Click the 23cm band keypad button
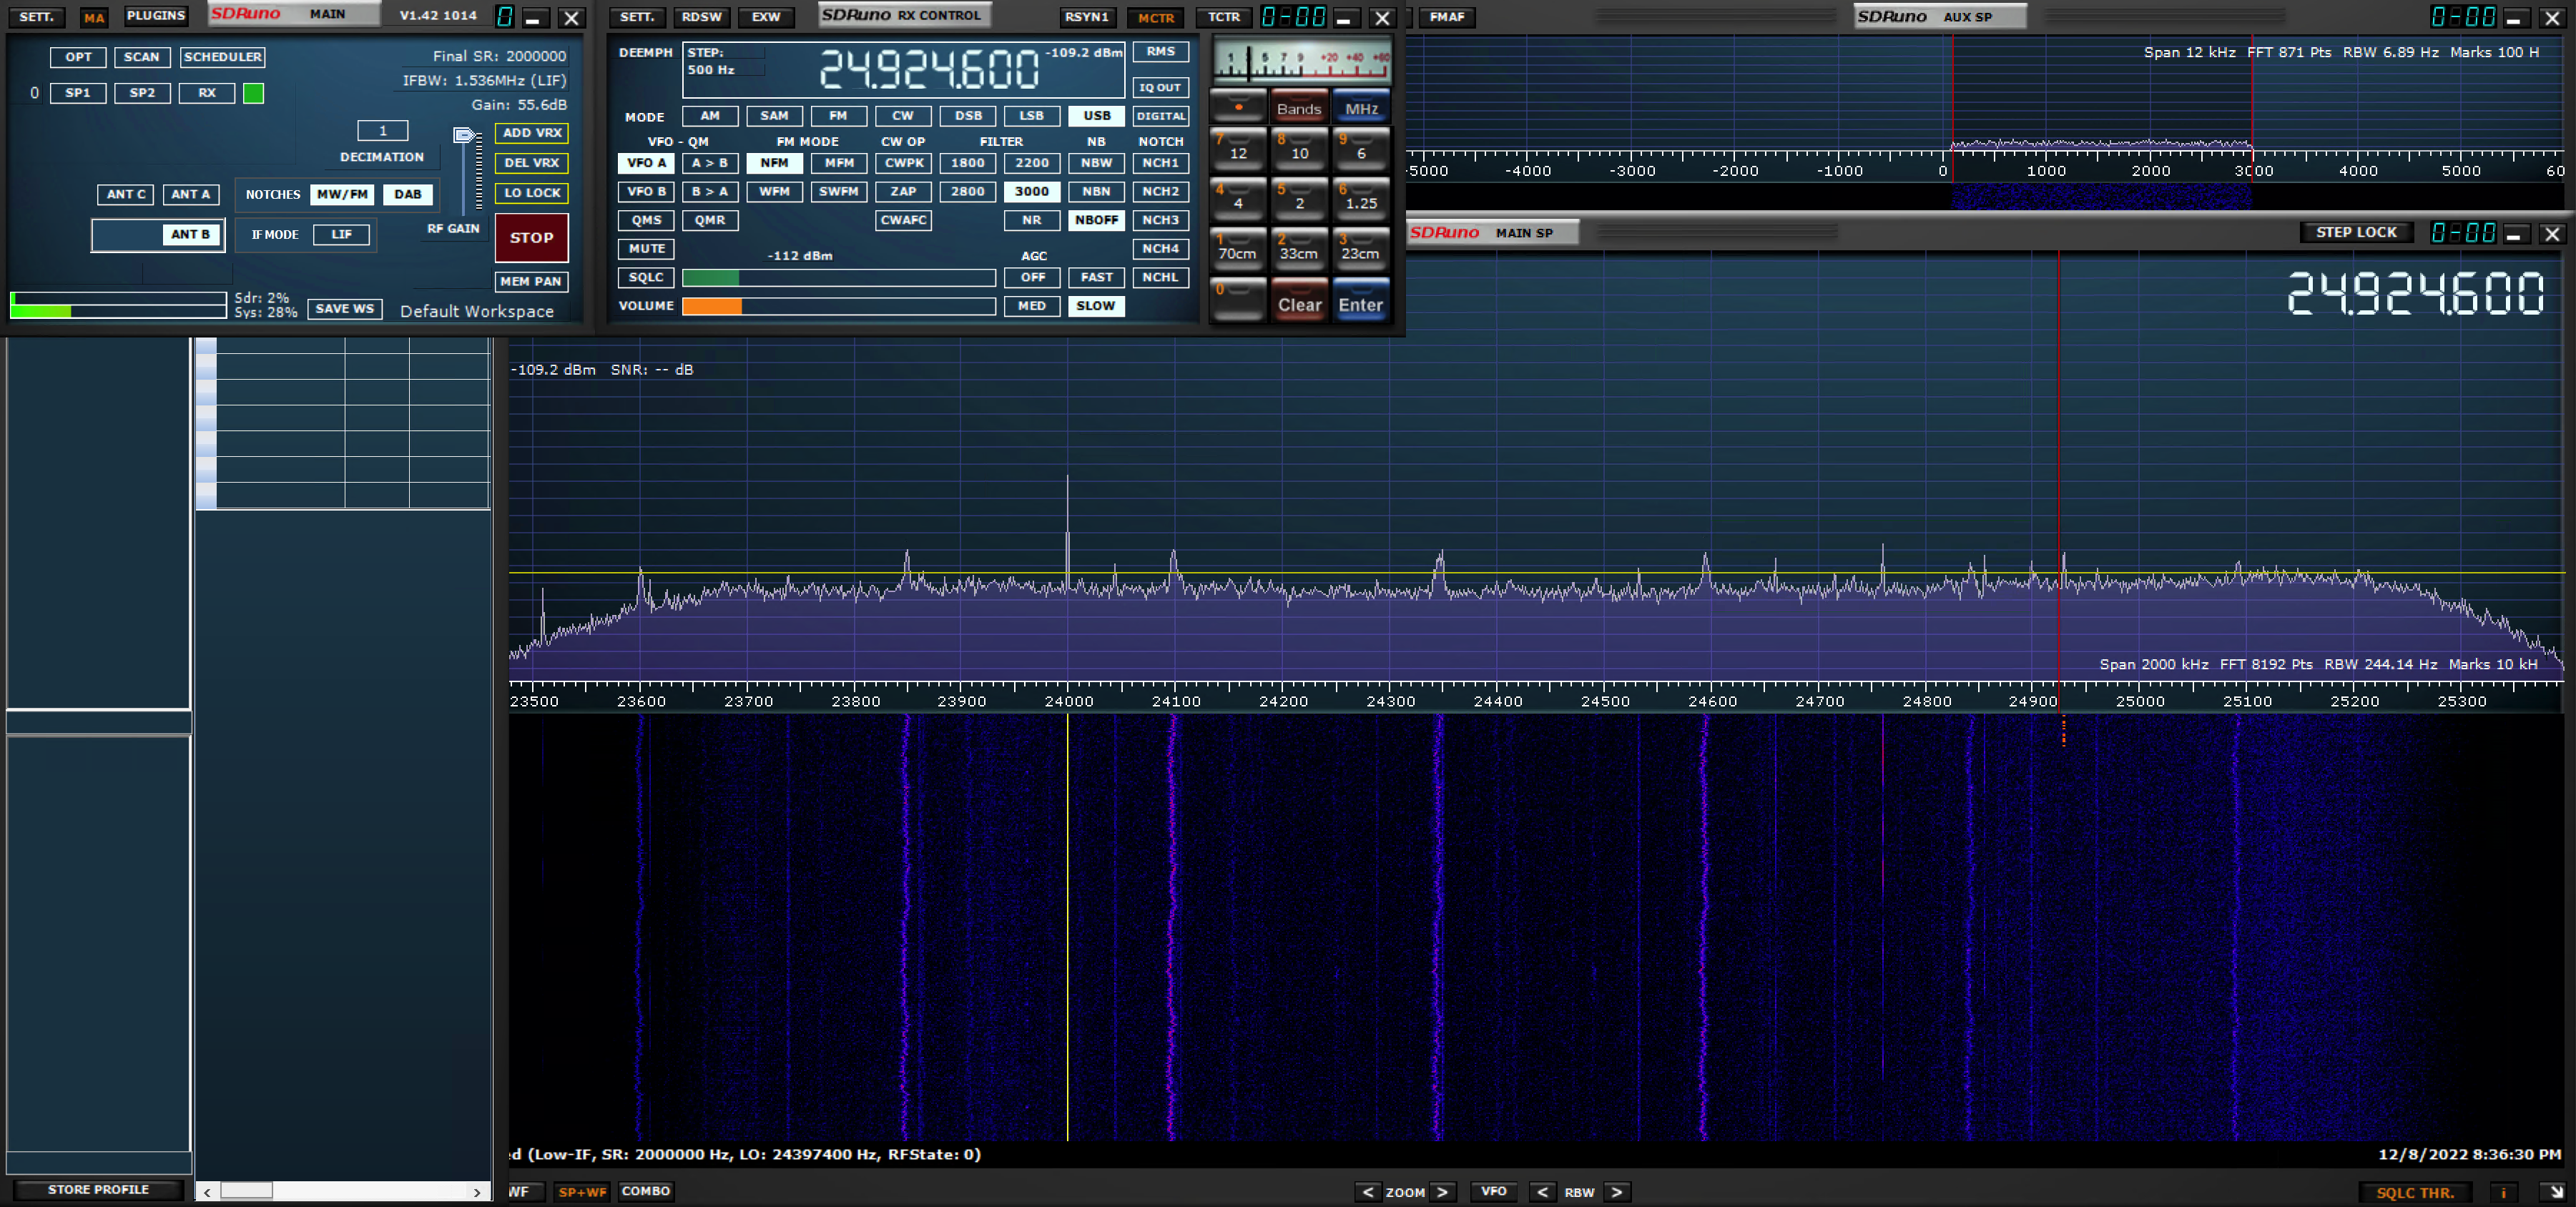Viewport: 2576px width, 1207px height. pos(1360,249)
